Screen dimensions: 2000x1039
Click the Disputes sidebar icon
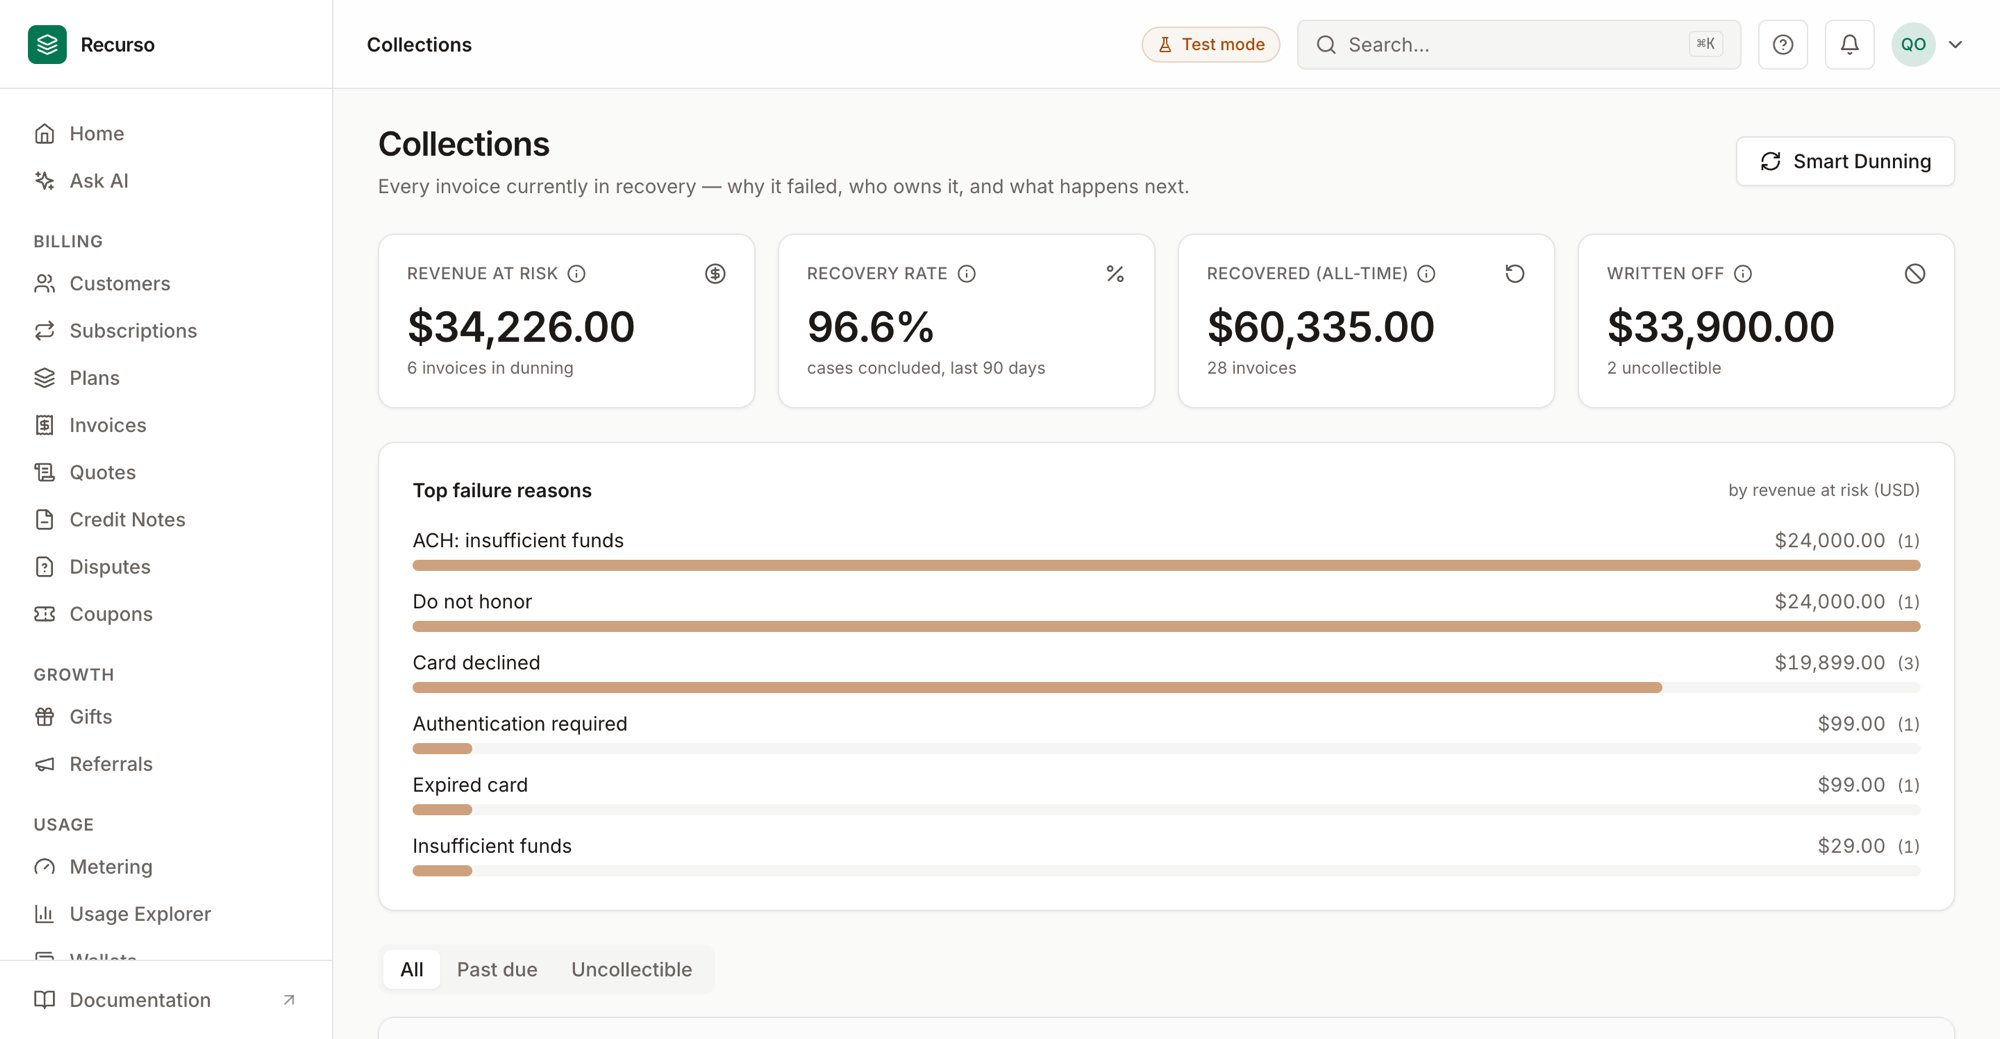[x=44, y=566]
